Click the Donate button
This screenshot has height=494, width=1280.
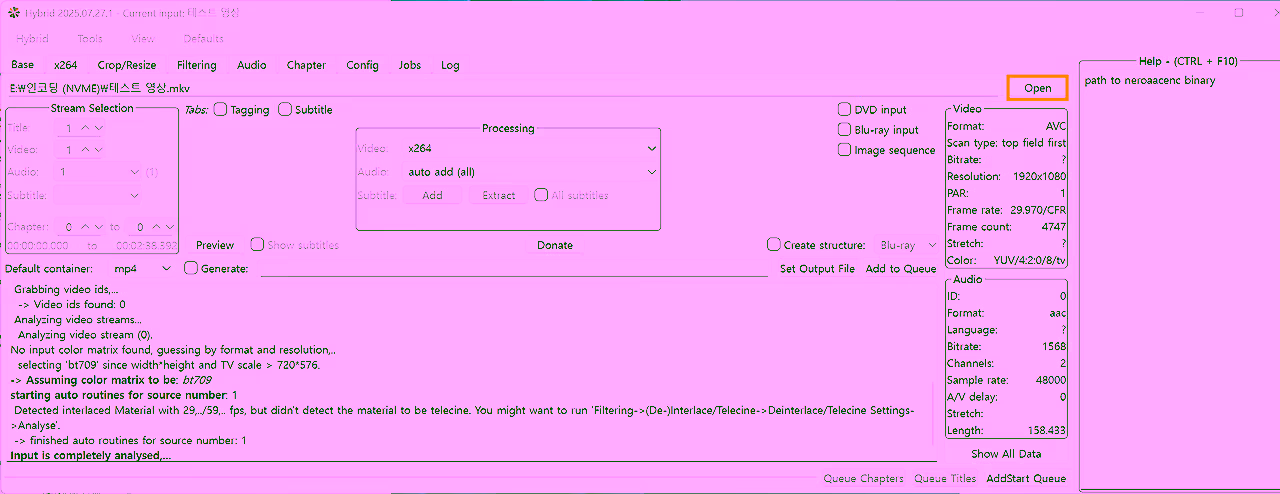(x=555, y=245)
